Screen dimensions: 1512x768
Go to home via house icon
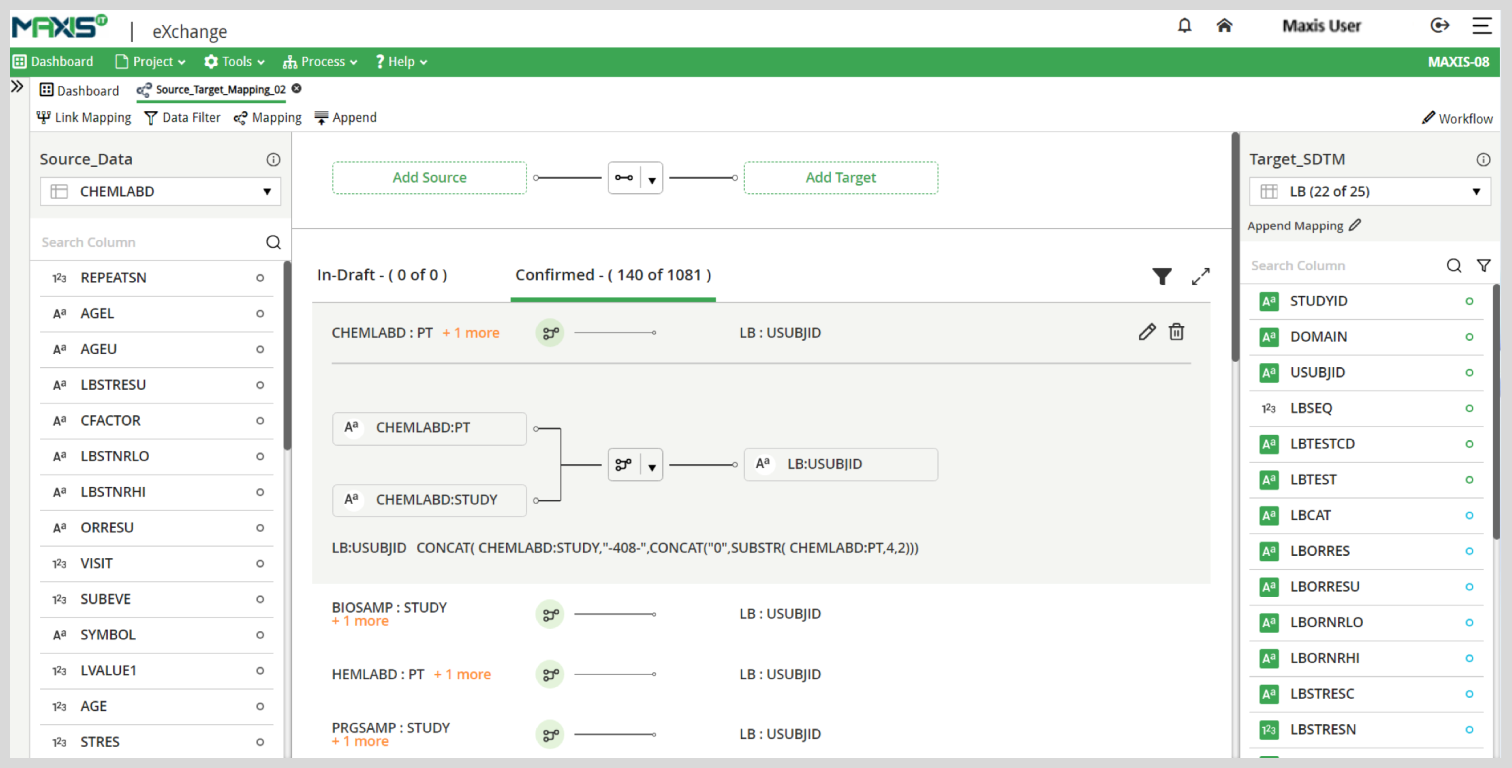pos(1224,26)
